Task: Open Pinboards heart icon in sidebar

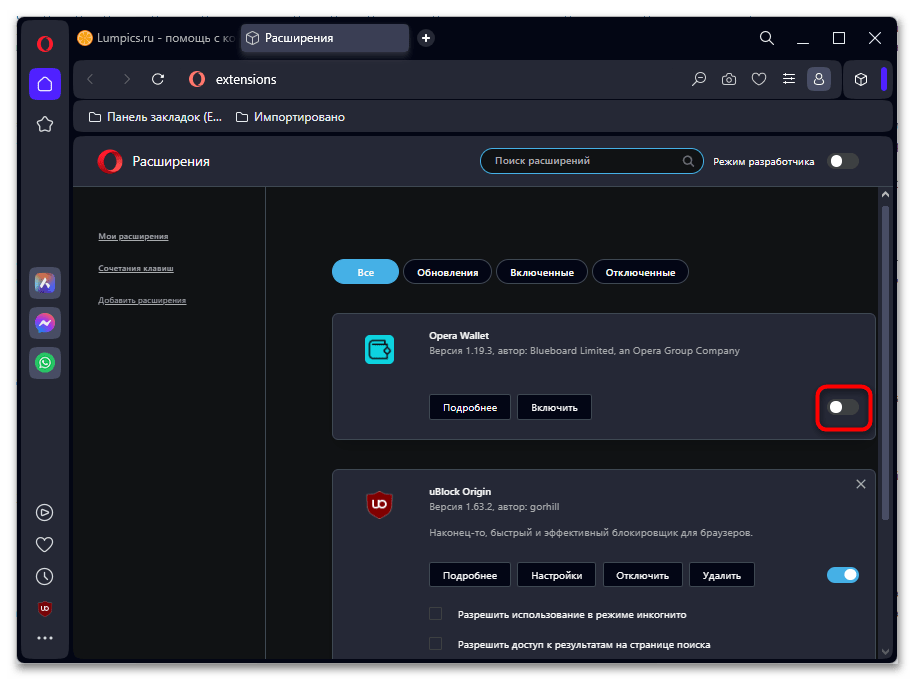Action: [45, 544]
